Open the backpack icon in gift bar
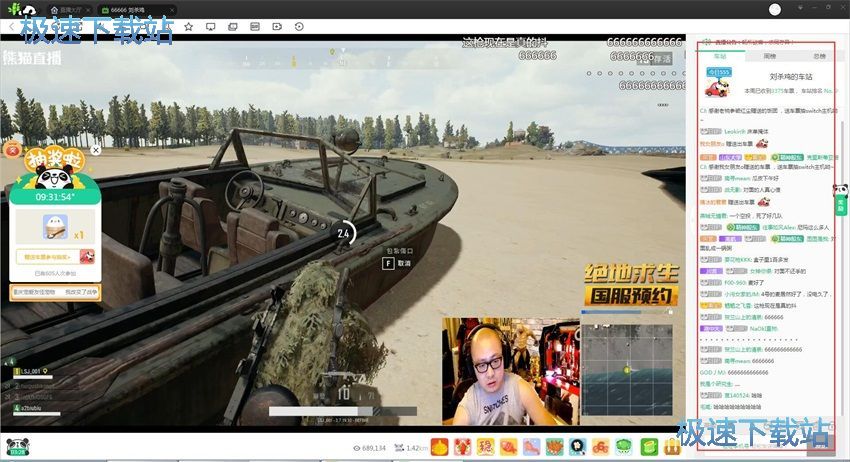 (x=672, y=447)
